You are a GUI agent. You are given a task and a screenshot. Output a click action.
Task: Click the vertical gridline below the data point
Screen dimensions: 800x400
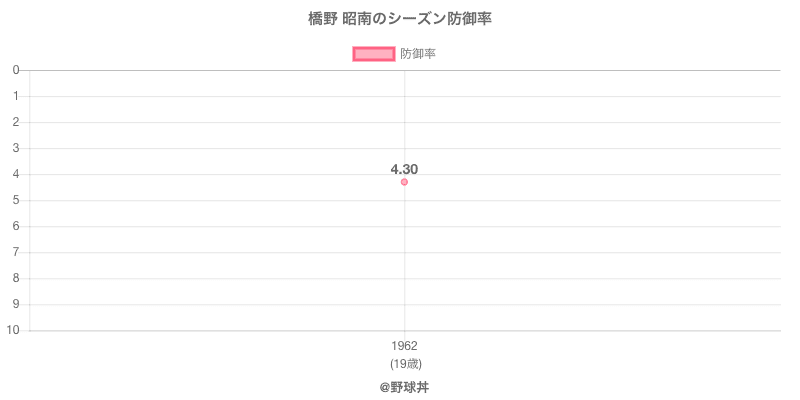coord(404,260)
